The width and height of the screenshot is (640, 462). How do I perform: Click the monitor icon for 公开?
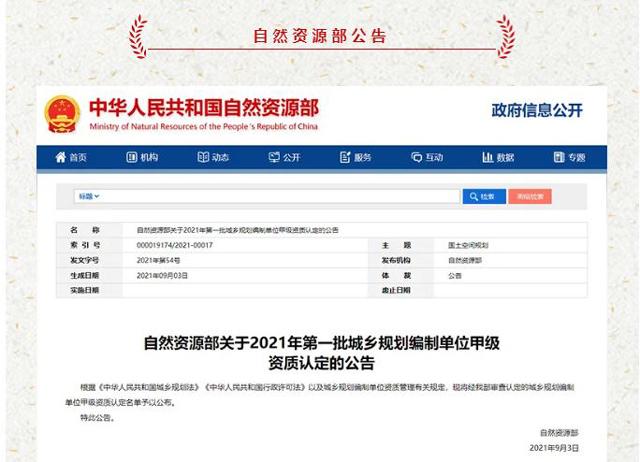point(274,158)
